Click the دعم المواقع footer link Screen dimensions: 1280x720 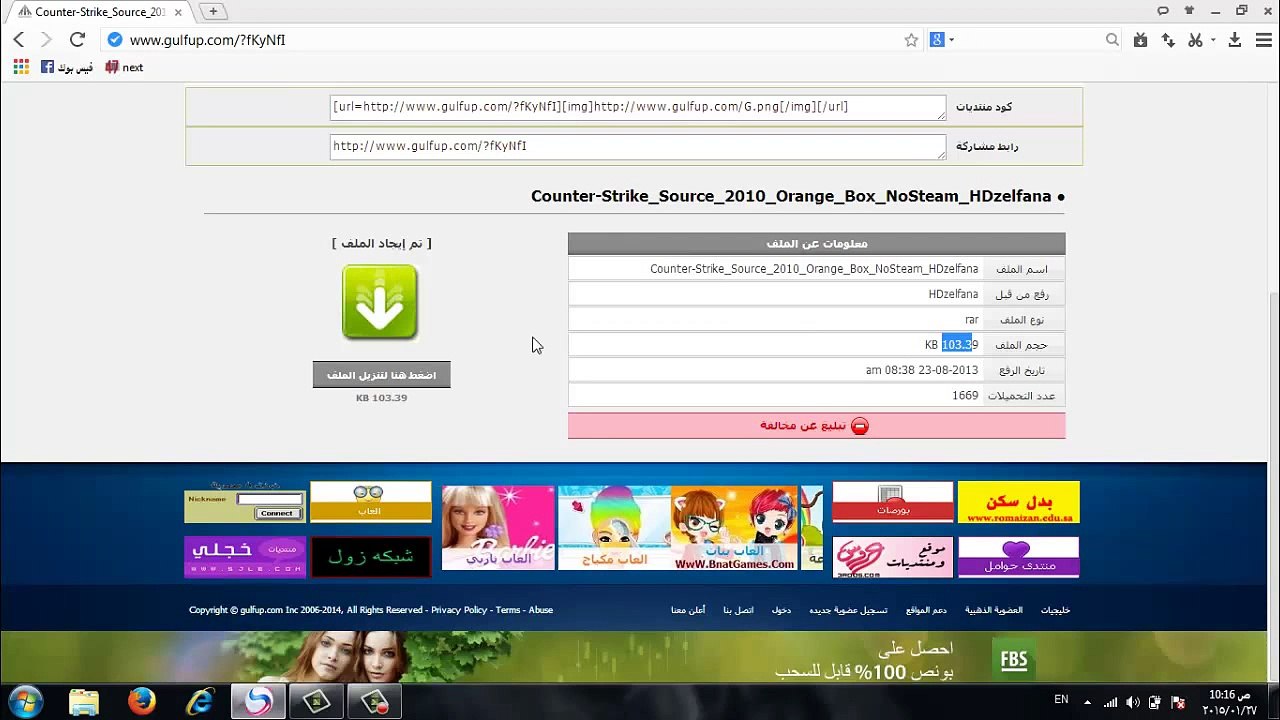(x=926, y=610)
